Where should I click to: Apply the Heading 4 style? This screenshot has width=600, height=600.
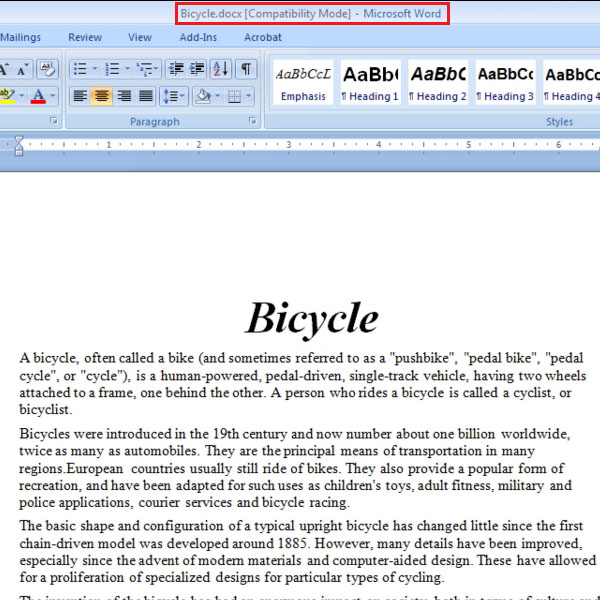click(572, 82)
